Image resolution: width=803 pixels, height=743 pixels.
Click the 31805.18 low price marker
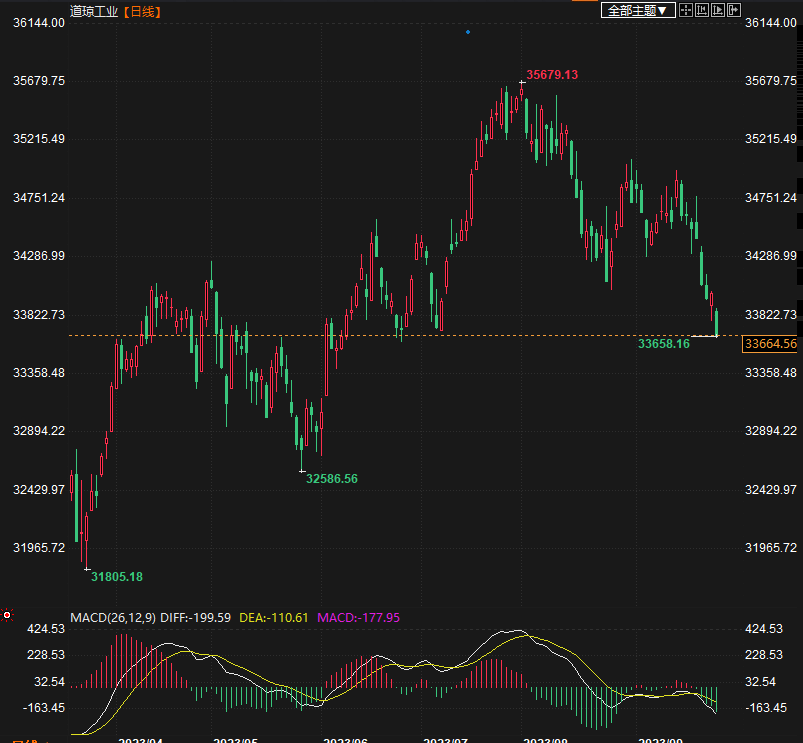[x=116, y=576]
